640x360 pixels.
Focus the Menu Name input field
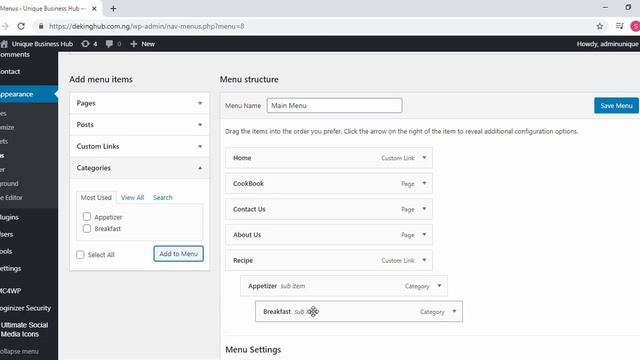(334, 105)
